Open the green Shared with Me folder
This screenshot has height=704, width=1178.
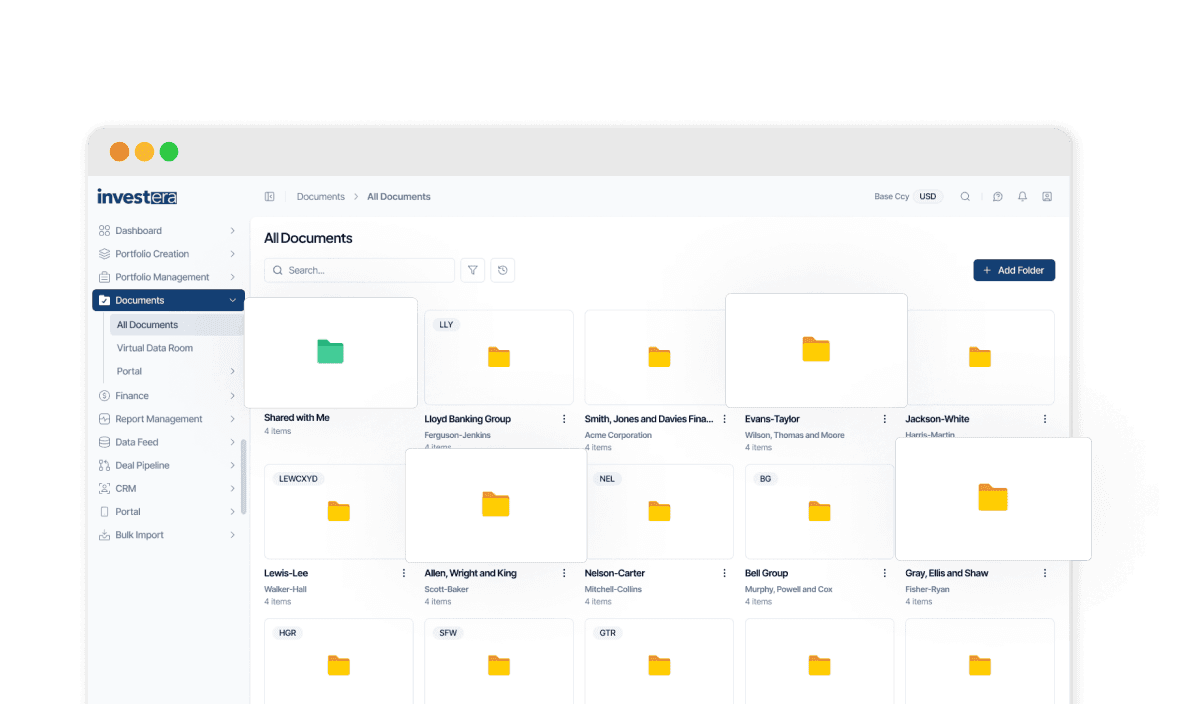[331, 352]
